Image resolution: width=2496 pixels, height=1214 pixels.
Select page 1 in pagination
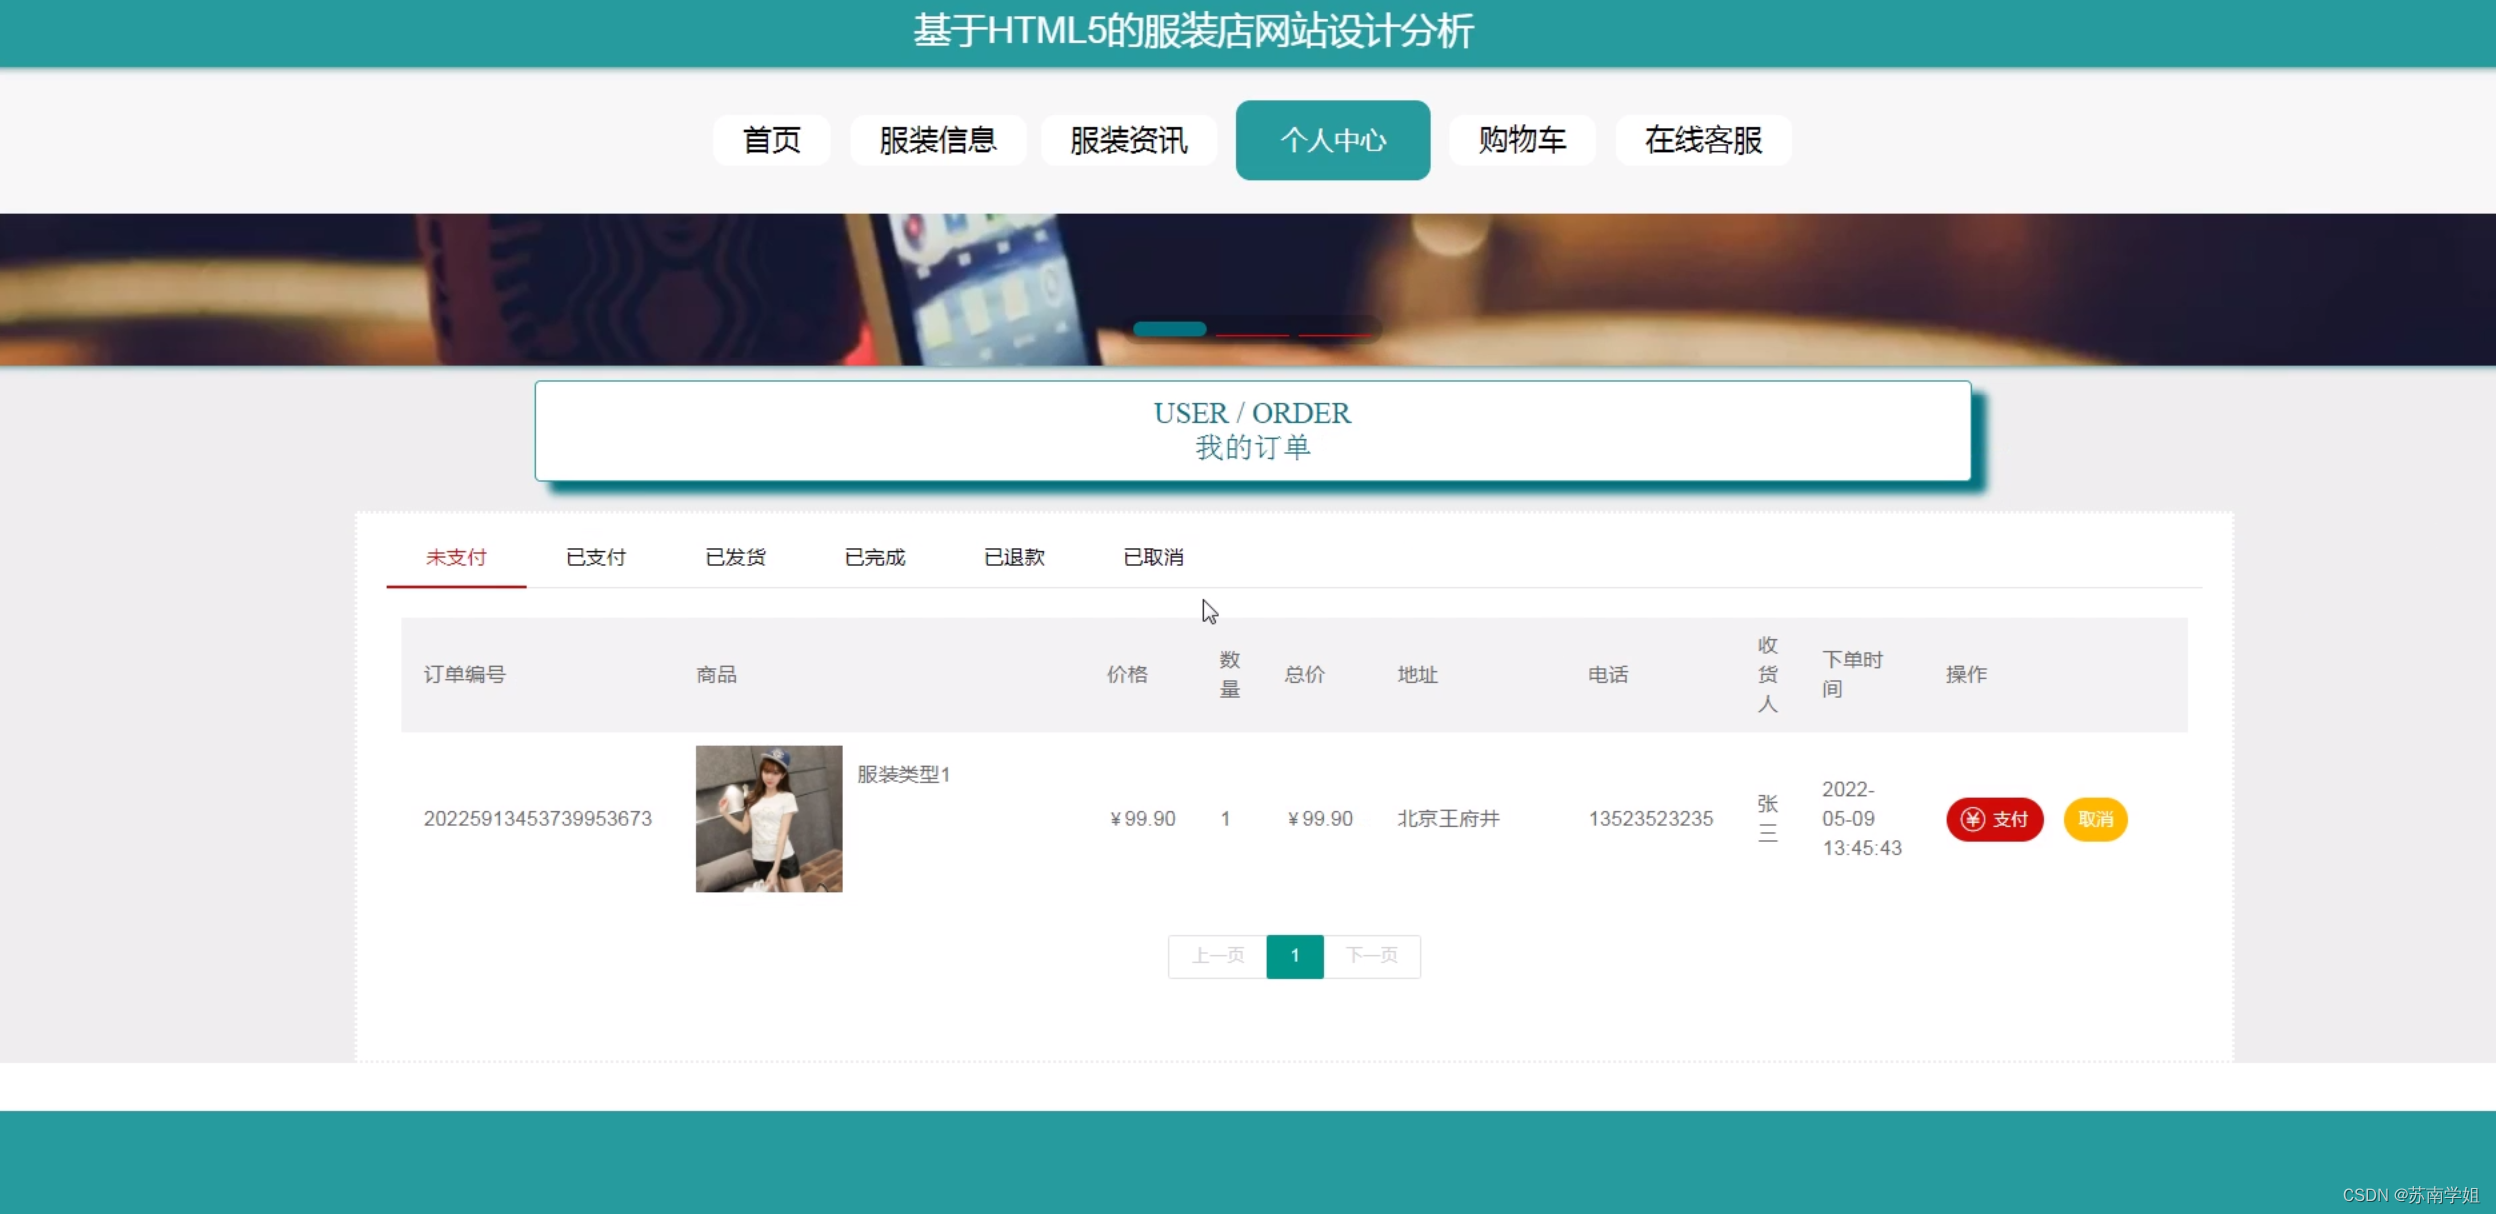click(1294, 956)
